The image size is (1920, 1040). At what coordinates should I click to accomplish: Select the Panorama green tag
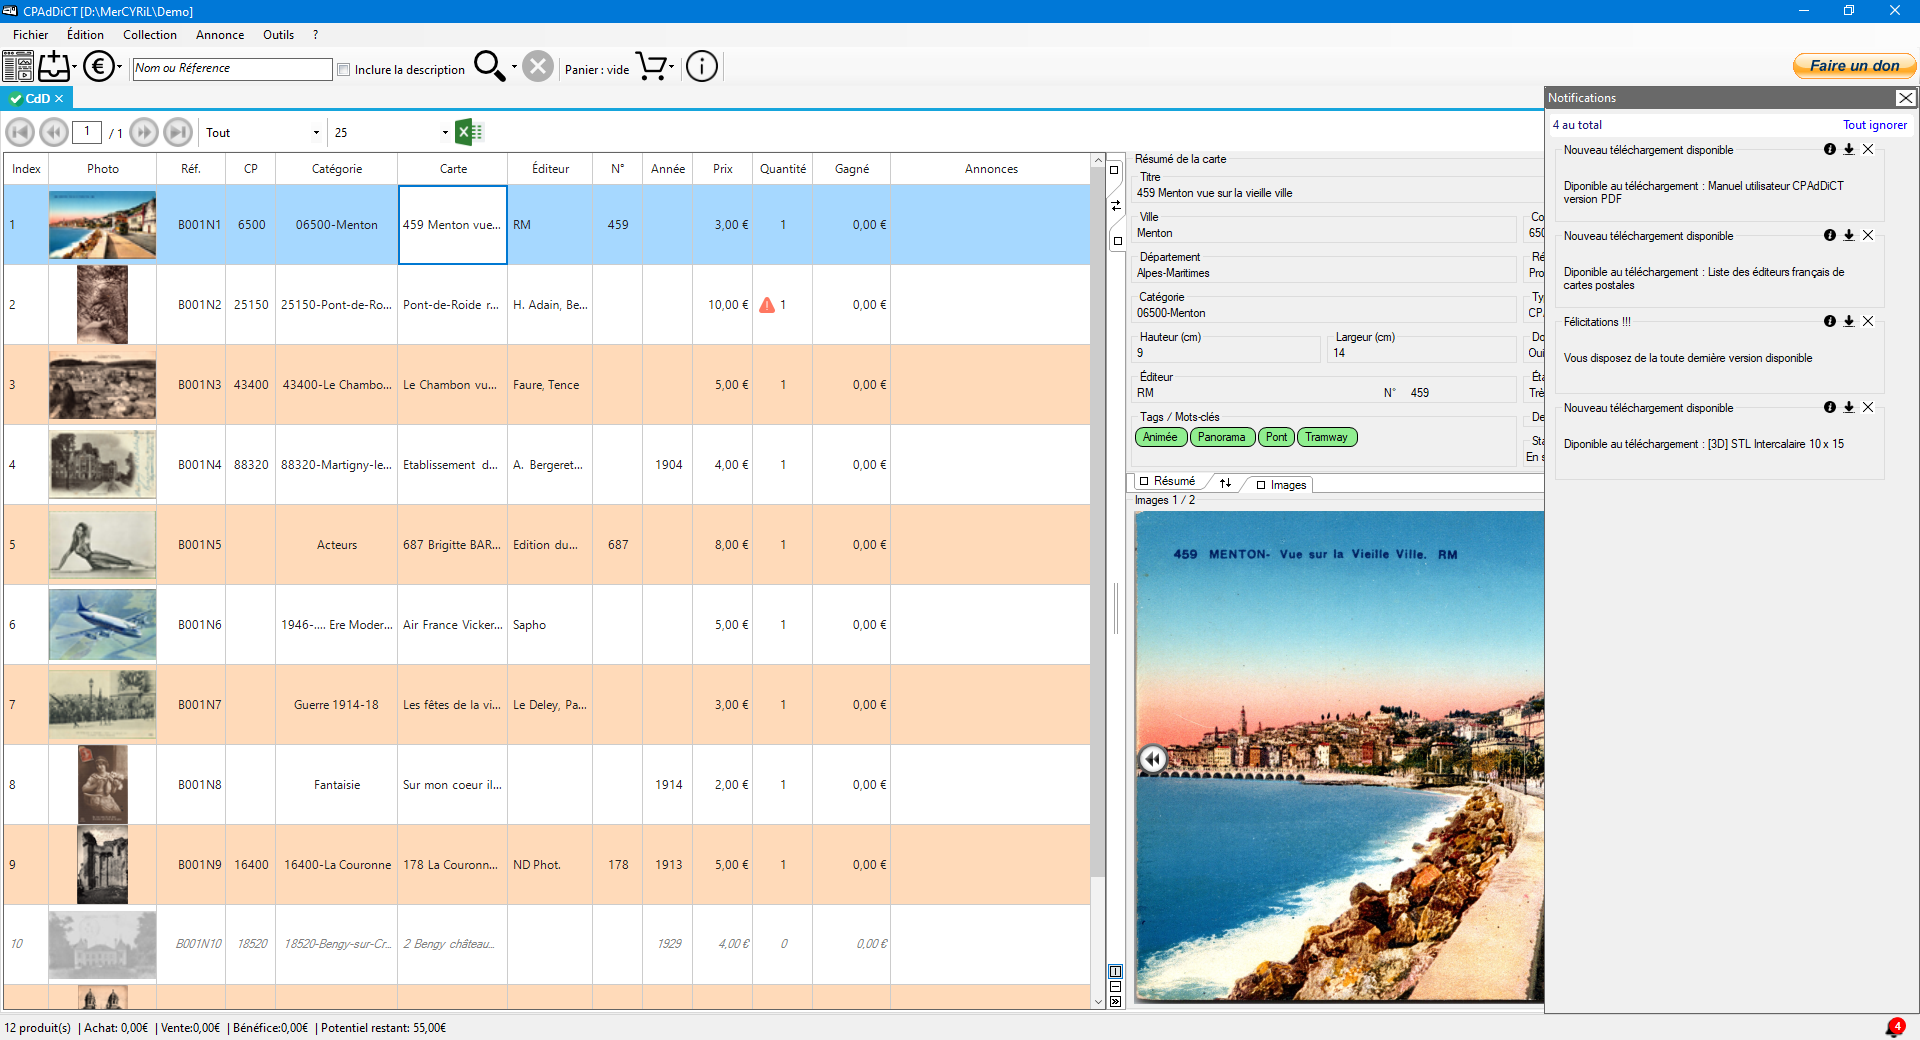pos(1221,437)
